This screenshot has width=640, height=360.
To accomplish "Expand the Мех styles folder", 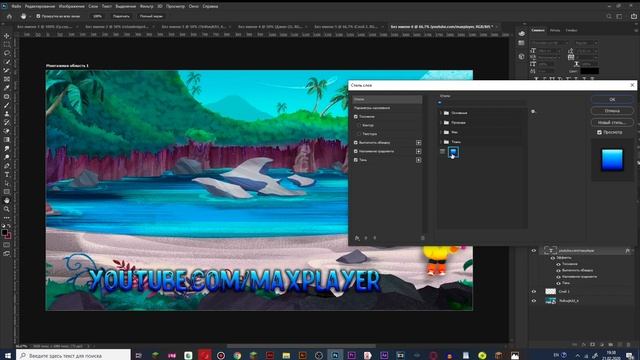I will pos(441,132).
